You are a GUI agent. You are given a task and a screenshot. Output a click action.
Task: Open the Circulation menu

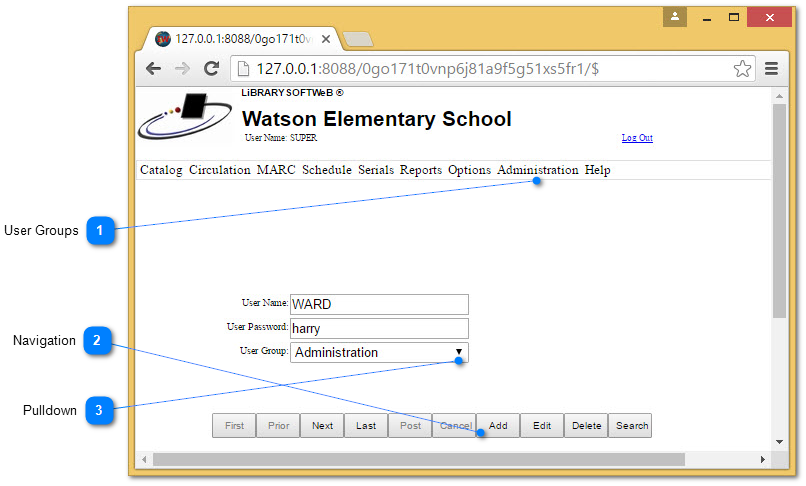tap(219, 170)
